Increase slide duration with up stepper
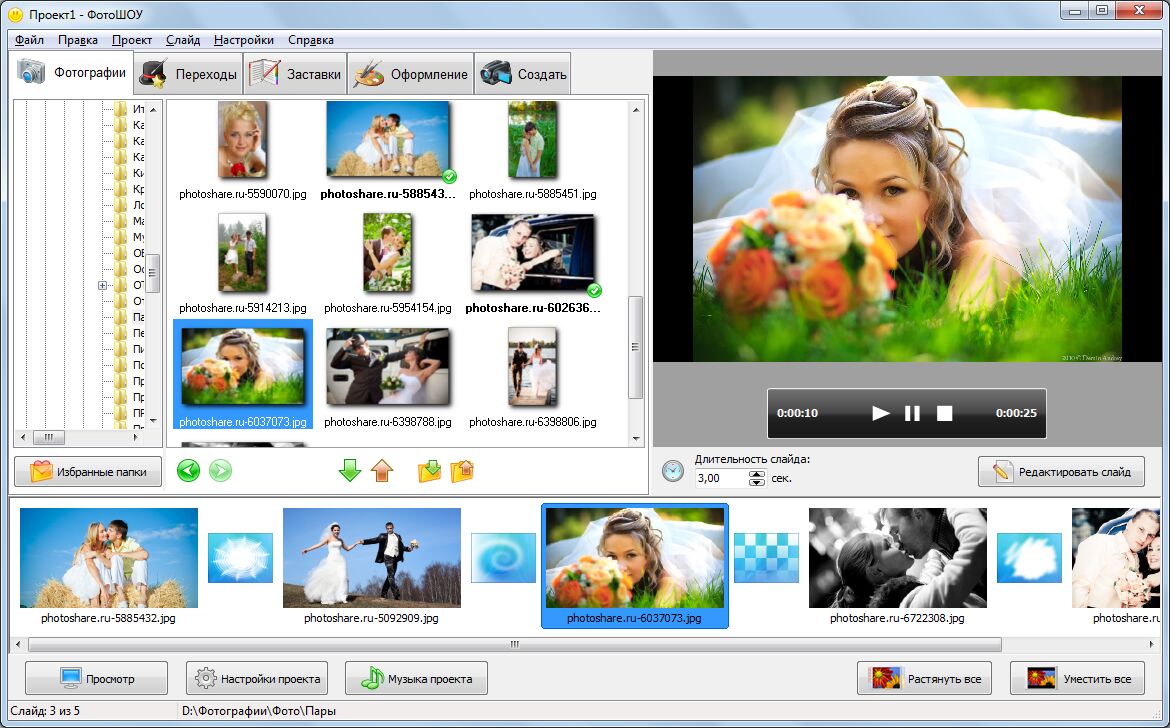 (x=757, y=473)
